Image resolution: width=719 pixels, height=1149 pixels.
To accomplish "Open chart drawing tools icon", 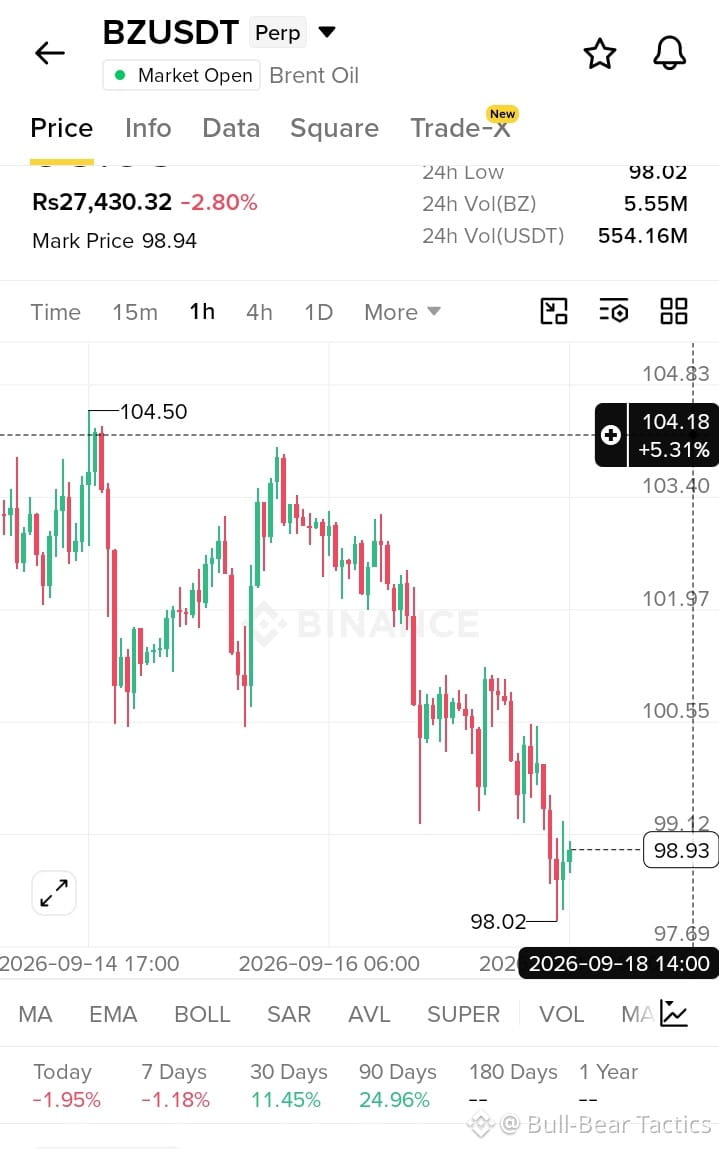I will coord(554,311).
